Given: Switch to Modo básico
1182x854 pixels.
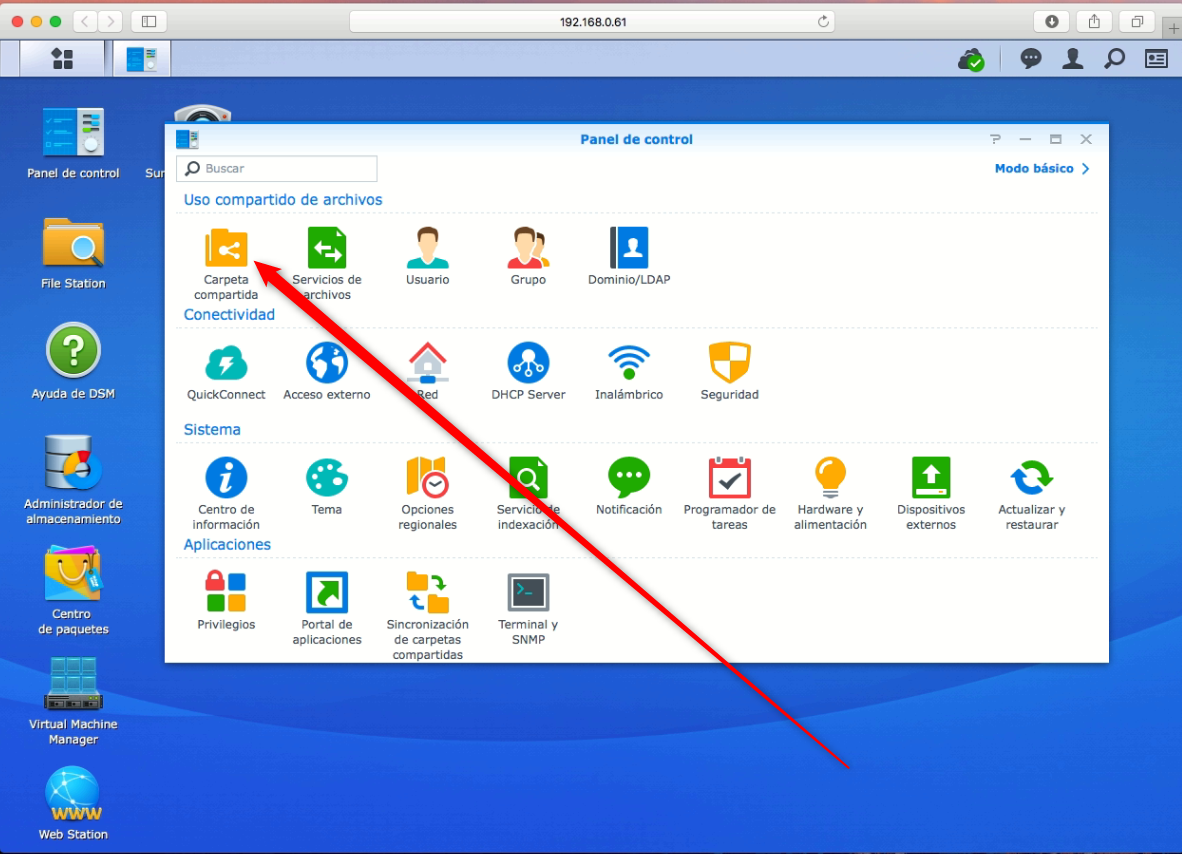Looking at the screenshot, I should pos(1042,168).
